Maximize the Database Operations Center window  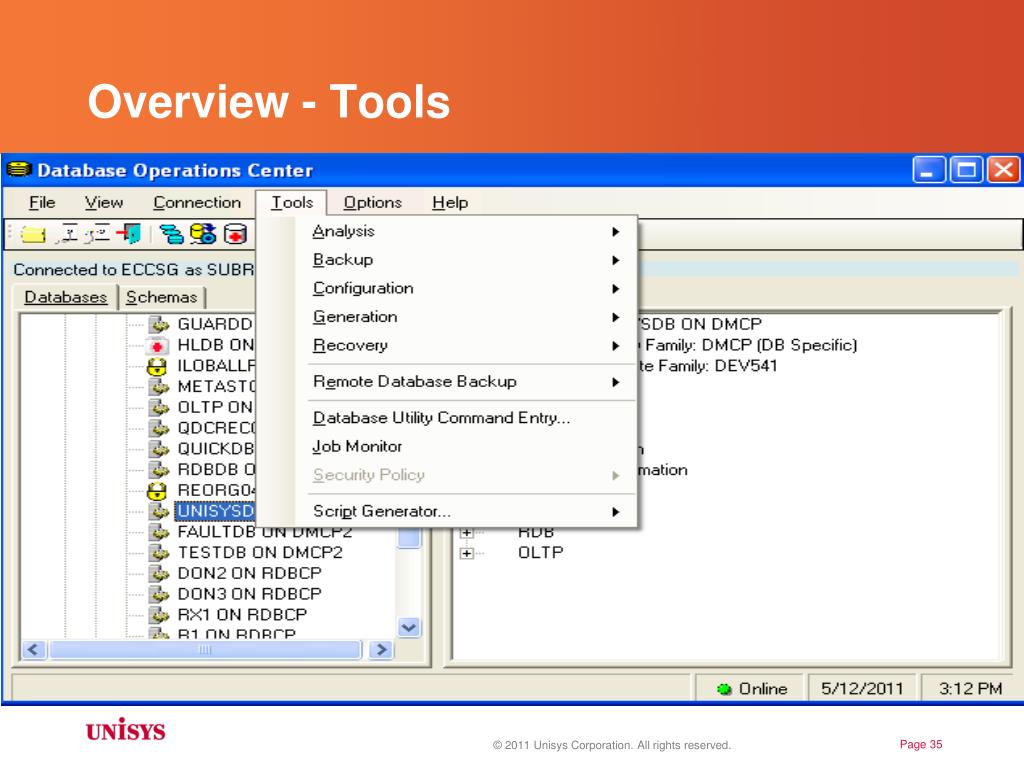click(967, 170)
